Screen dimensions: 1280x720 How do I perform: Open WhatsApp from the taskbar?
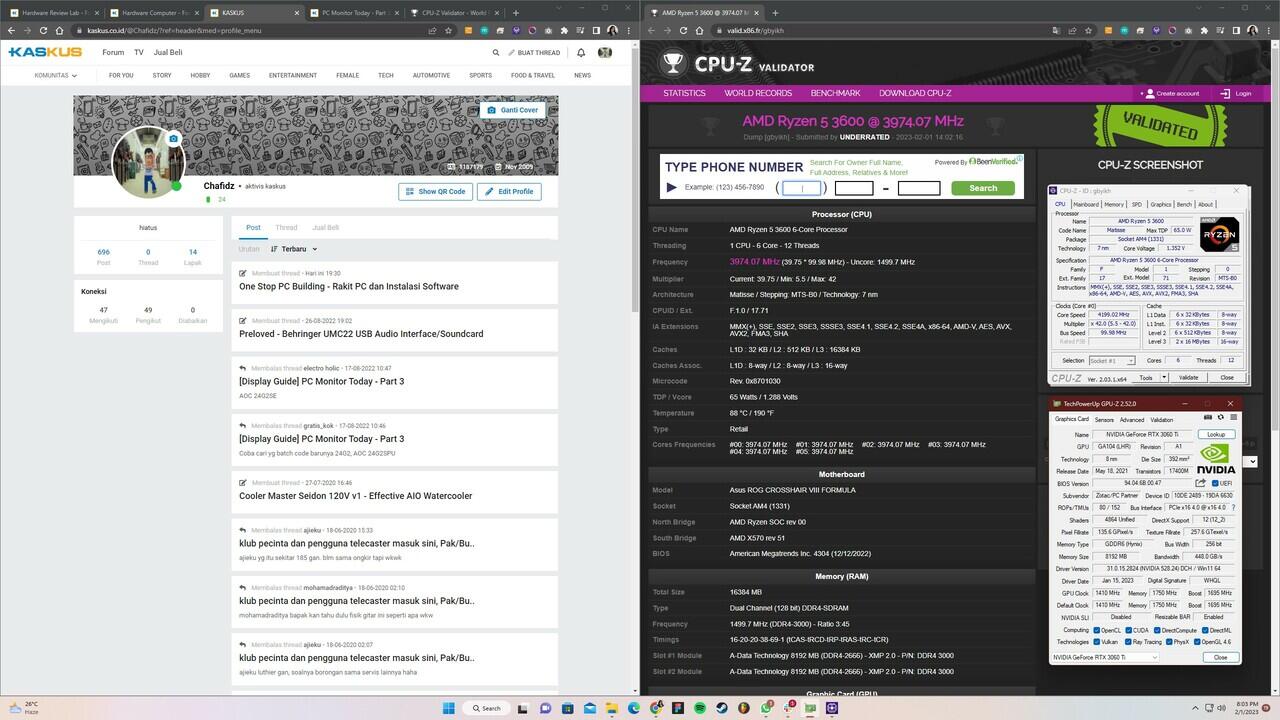coord(767,708)
